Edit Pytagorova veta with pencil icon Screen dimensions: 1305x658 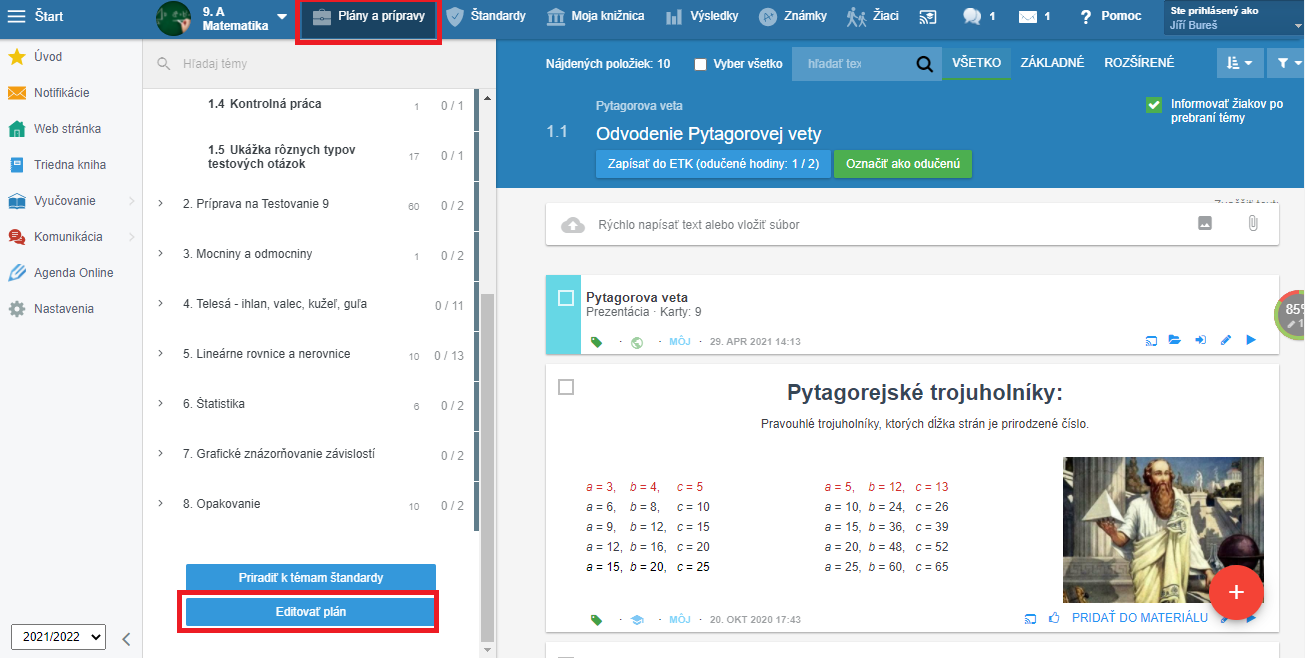tap(1226, 341)
